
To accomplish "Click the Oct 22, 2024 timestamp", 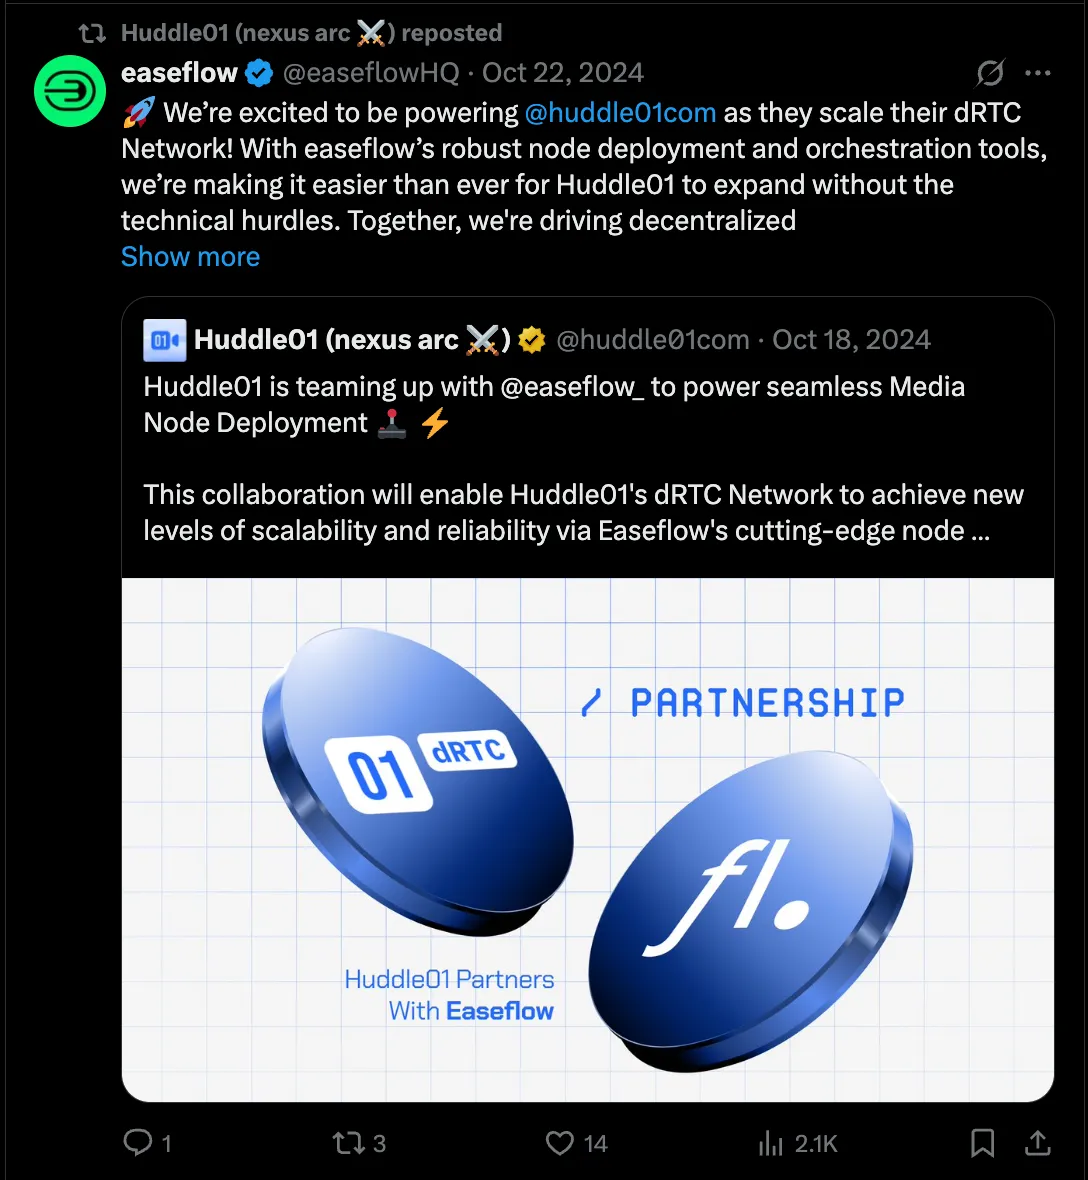I will (563, 73).
